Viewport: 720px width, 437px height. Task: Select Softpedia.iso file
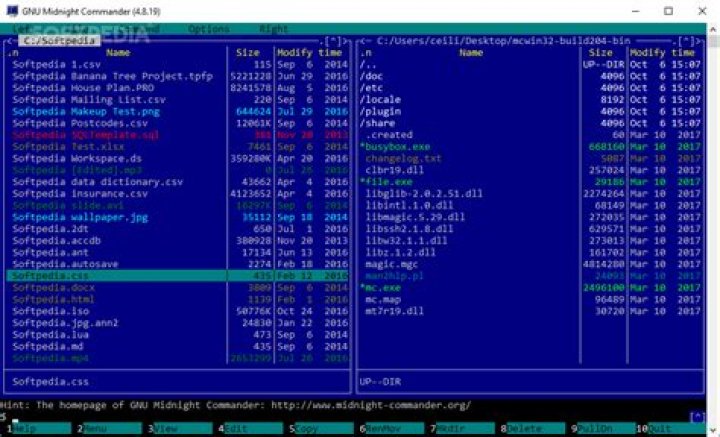pyautogui.click(x=177, y=311)
